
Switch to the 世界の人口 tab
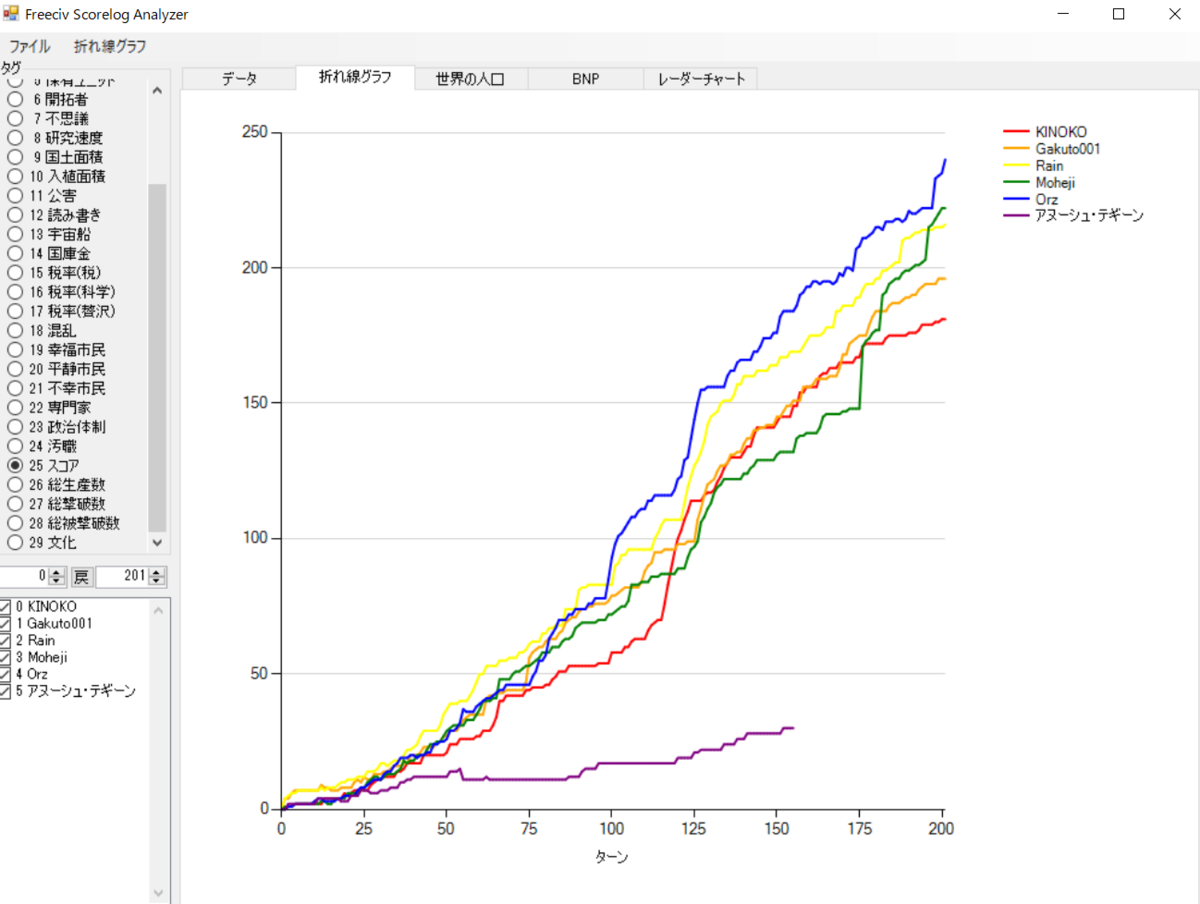(x=470, y=79)
